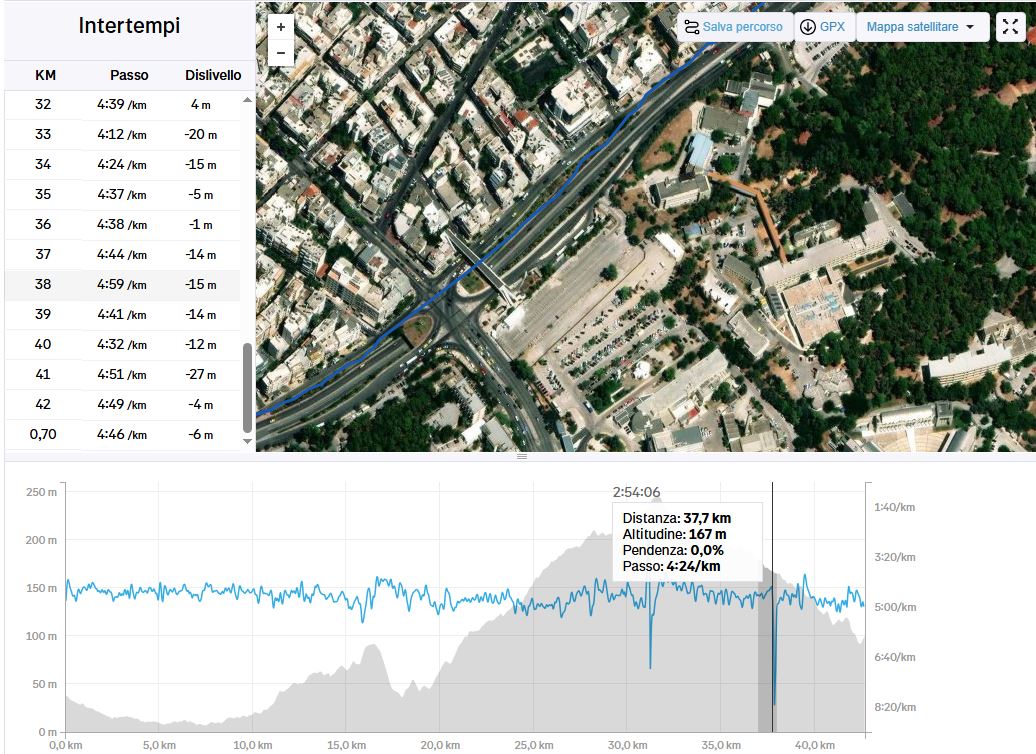Click the Passo: 4:24/km tooltip line
This screenshot has height=754, width=1036.
[x=671, y=566]
